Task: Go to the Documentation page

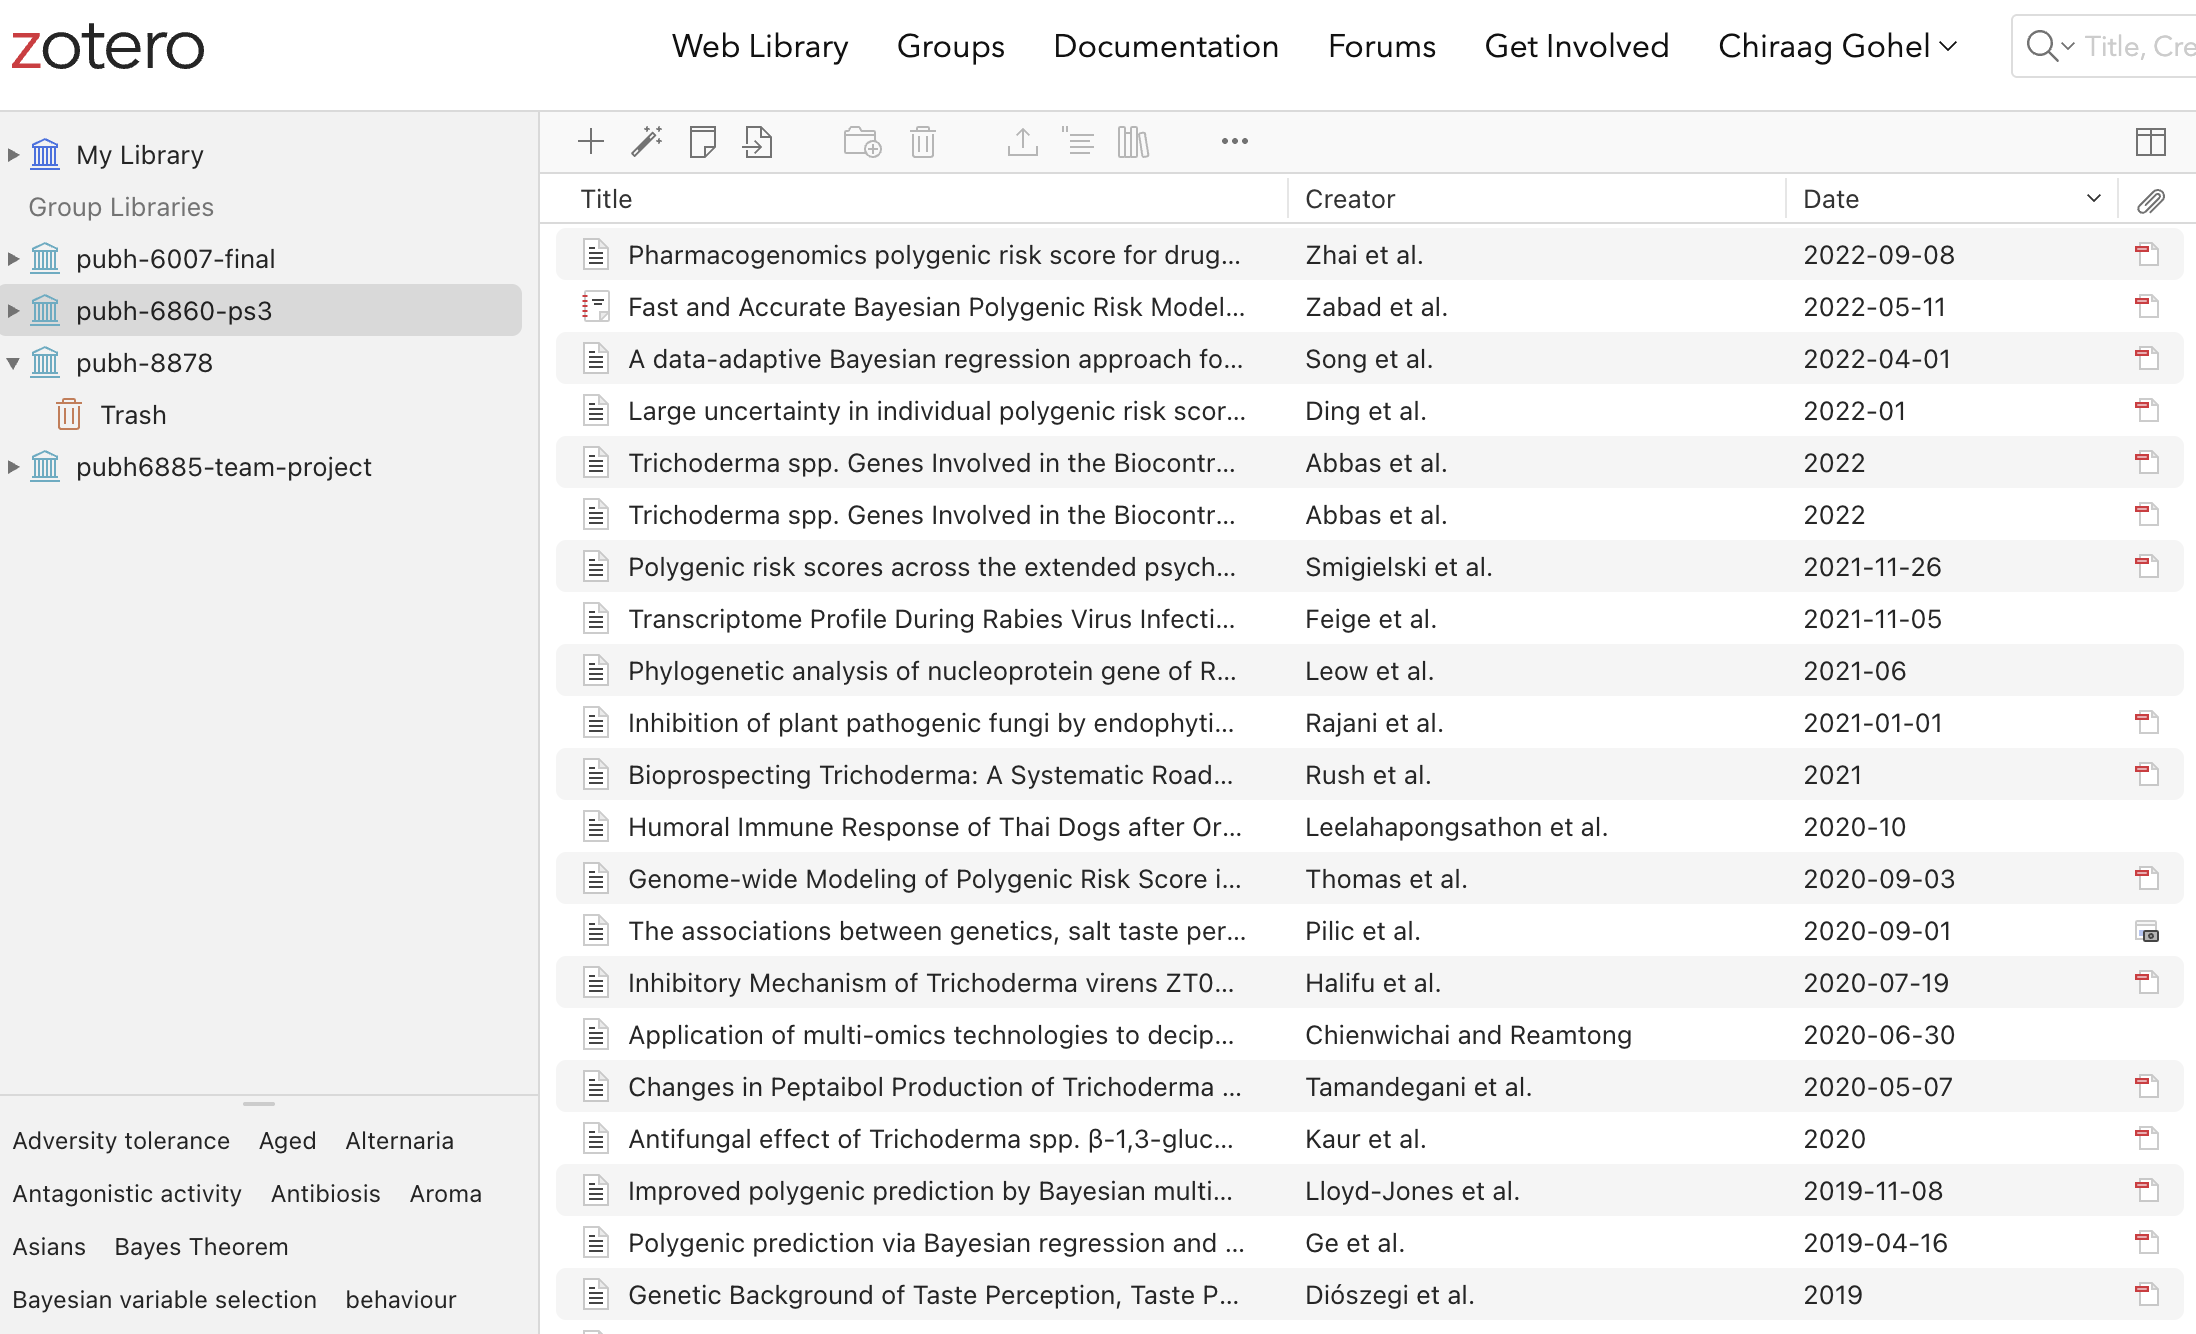Action: click(1165, 46)
